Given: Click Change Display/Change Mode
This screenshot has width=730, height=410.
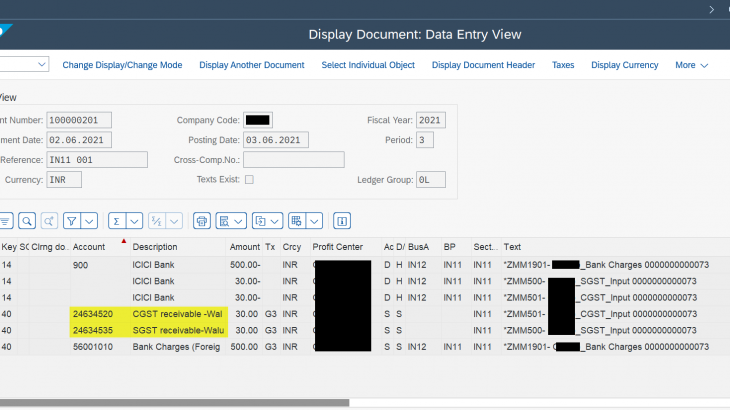Looking at the screenshot, I should click(x=122, y=65).
